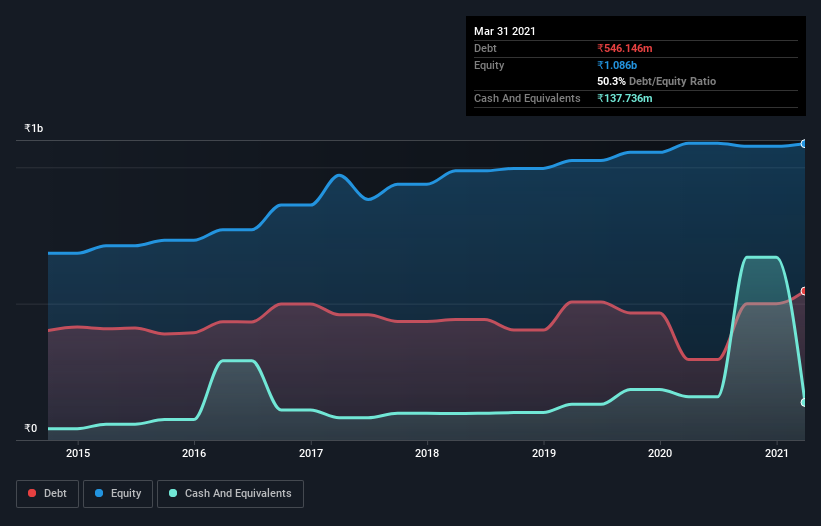
Task: Click the teal Cash And Equivalents legend dot
Action: 173,493
